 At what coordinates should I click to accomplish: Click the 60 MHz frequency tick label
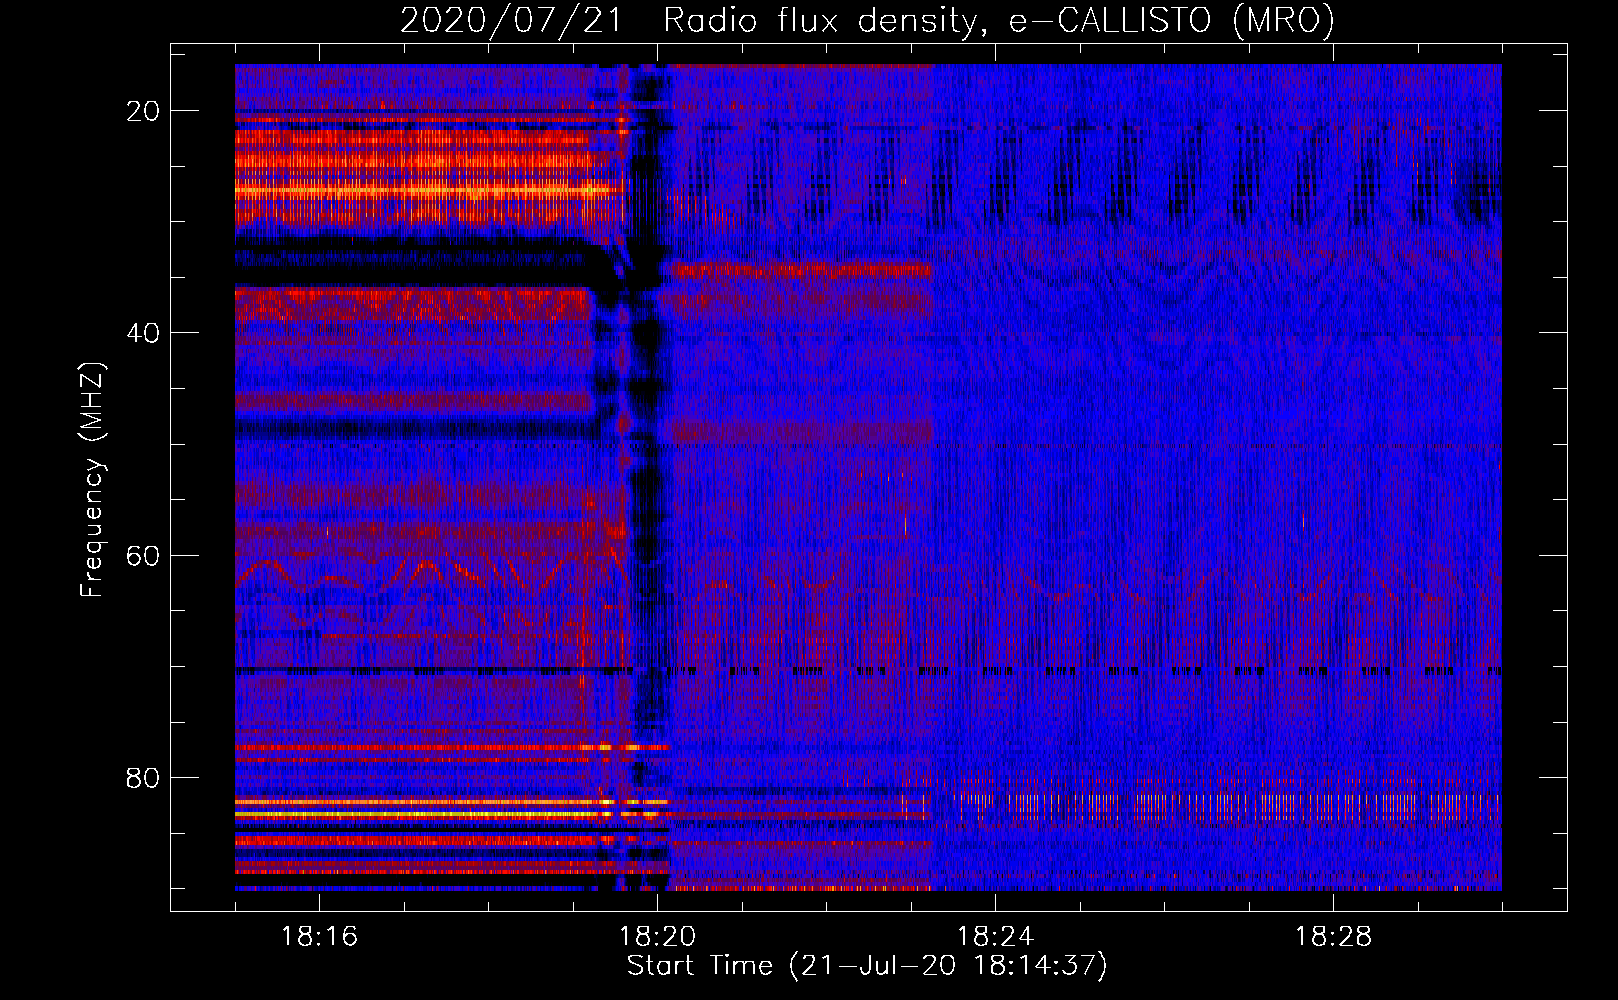click(143, 556)
